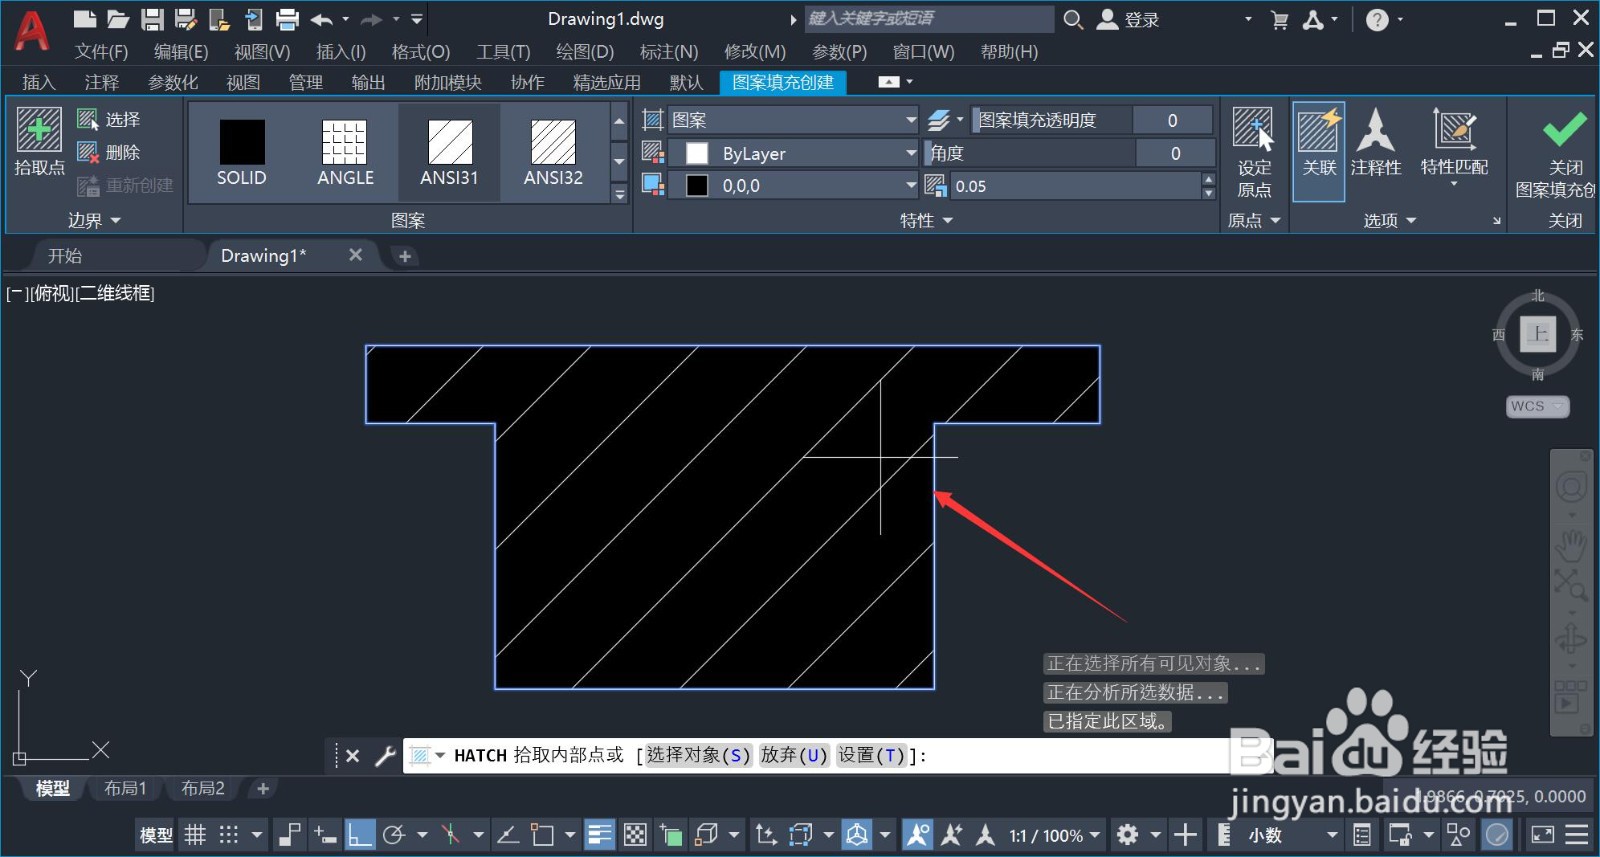Click the Undo arrow in quick access toolbar
This screenshot has width=1600, height=857.
pyautogui.click(x=321, y=19)
